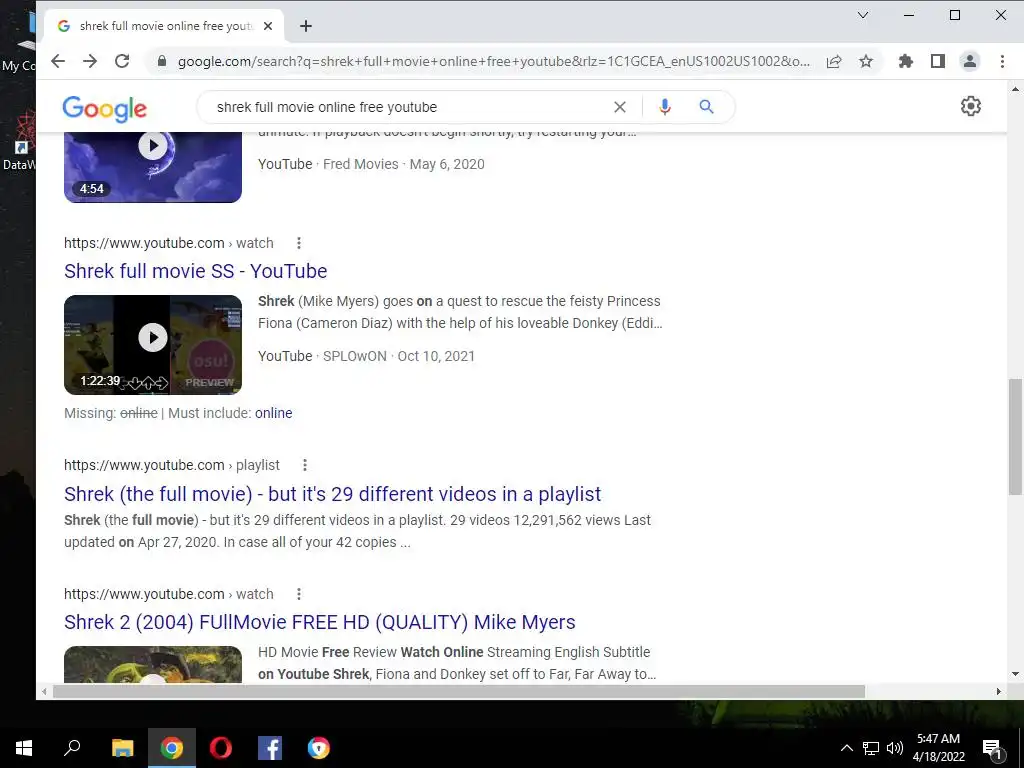The height and width of the screenshot is (768, 1024).
Task: Click the scroll down arrow
Action: click(1015, 674)
